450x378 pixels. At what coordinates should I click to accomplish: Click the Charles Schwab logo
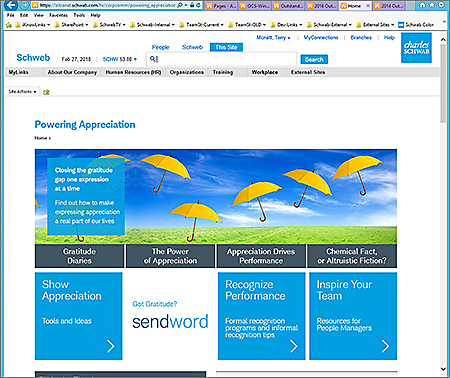pos(416,48)
